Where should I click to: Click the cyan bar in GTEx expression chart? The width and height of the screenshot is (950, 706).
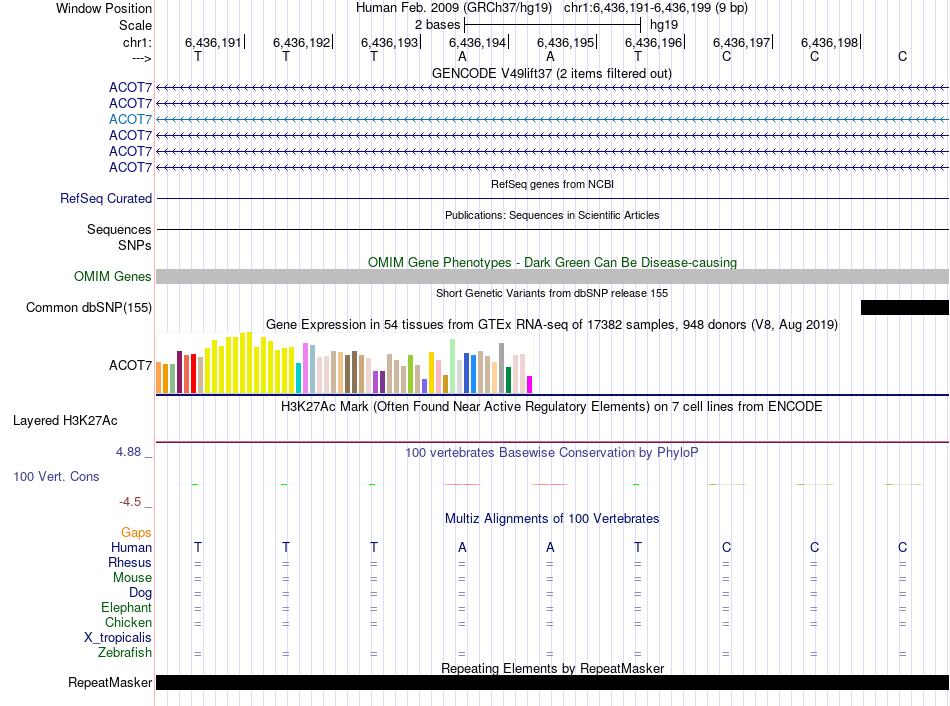pos(299,378)
